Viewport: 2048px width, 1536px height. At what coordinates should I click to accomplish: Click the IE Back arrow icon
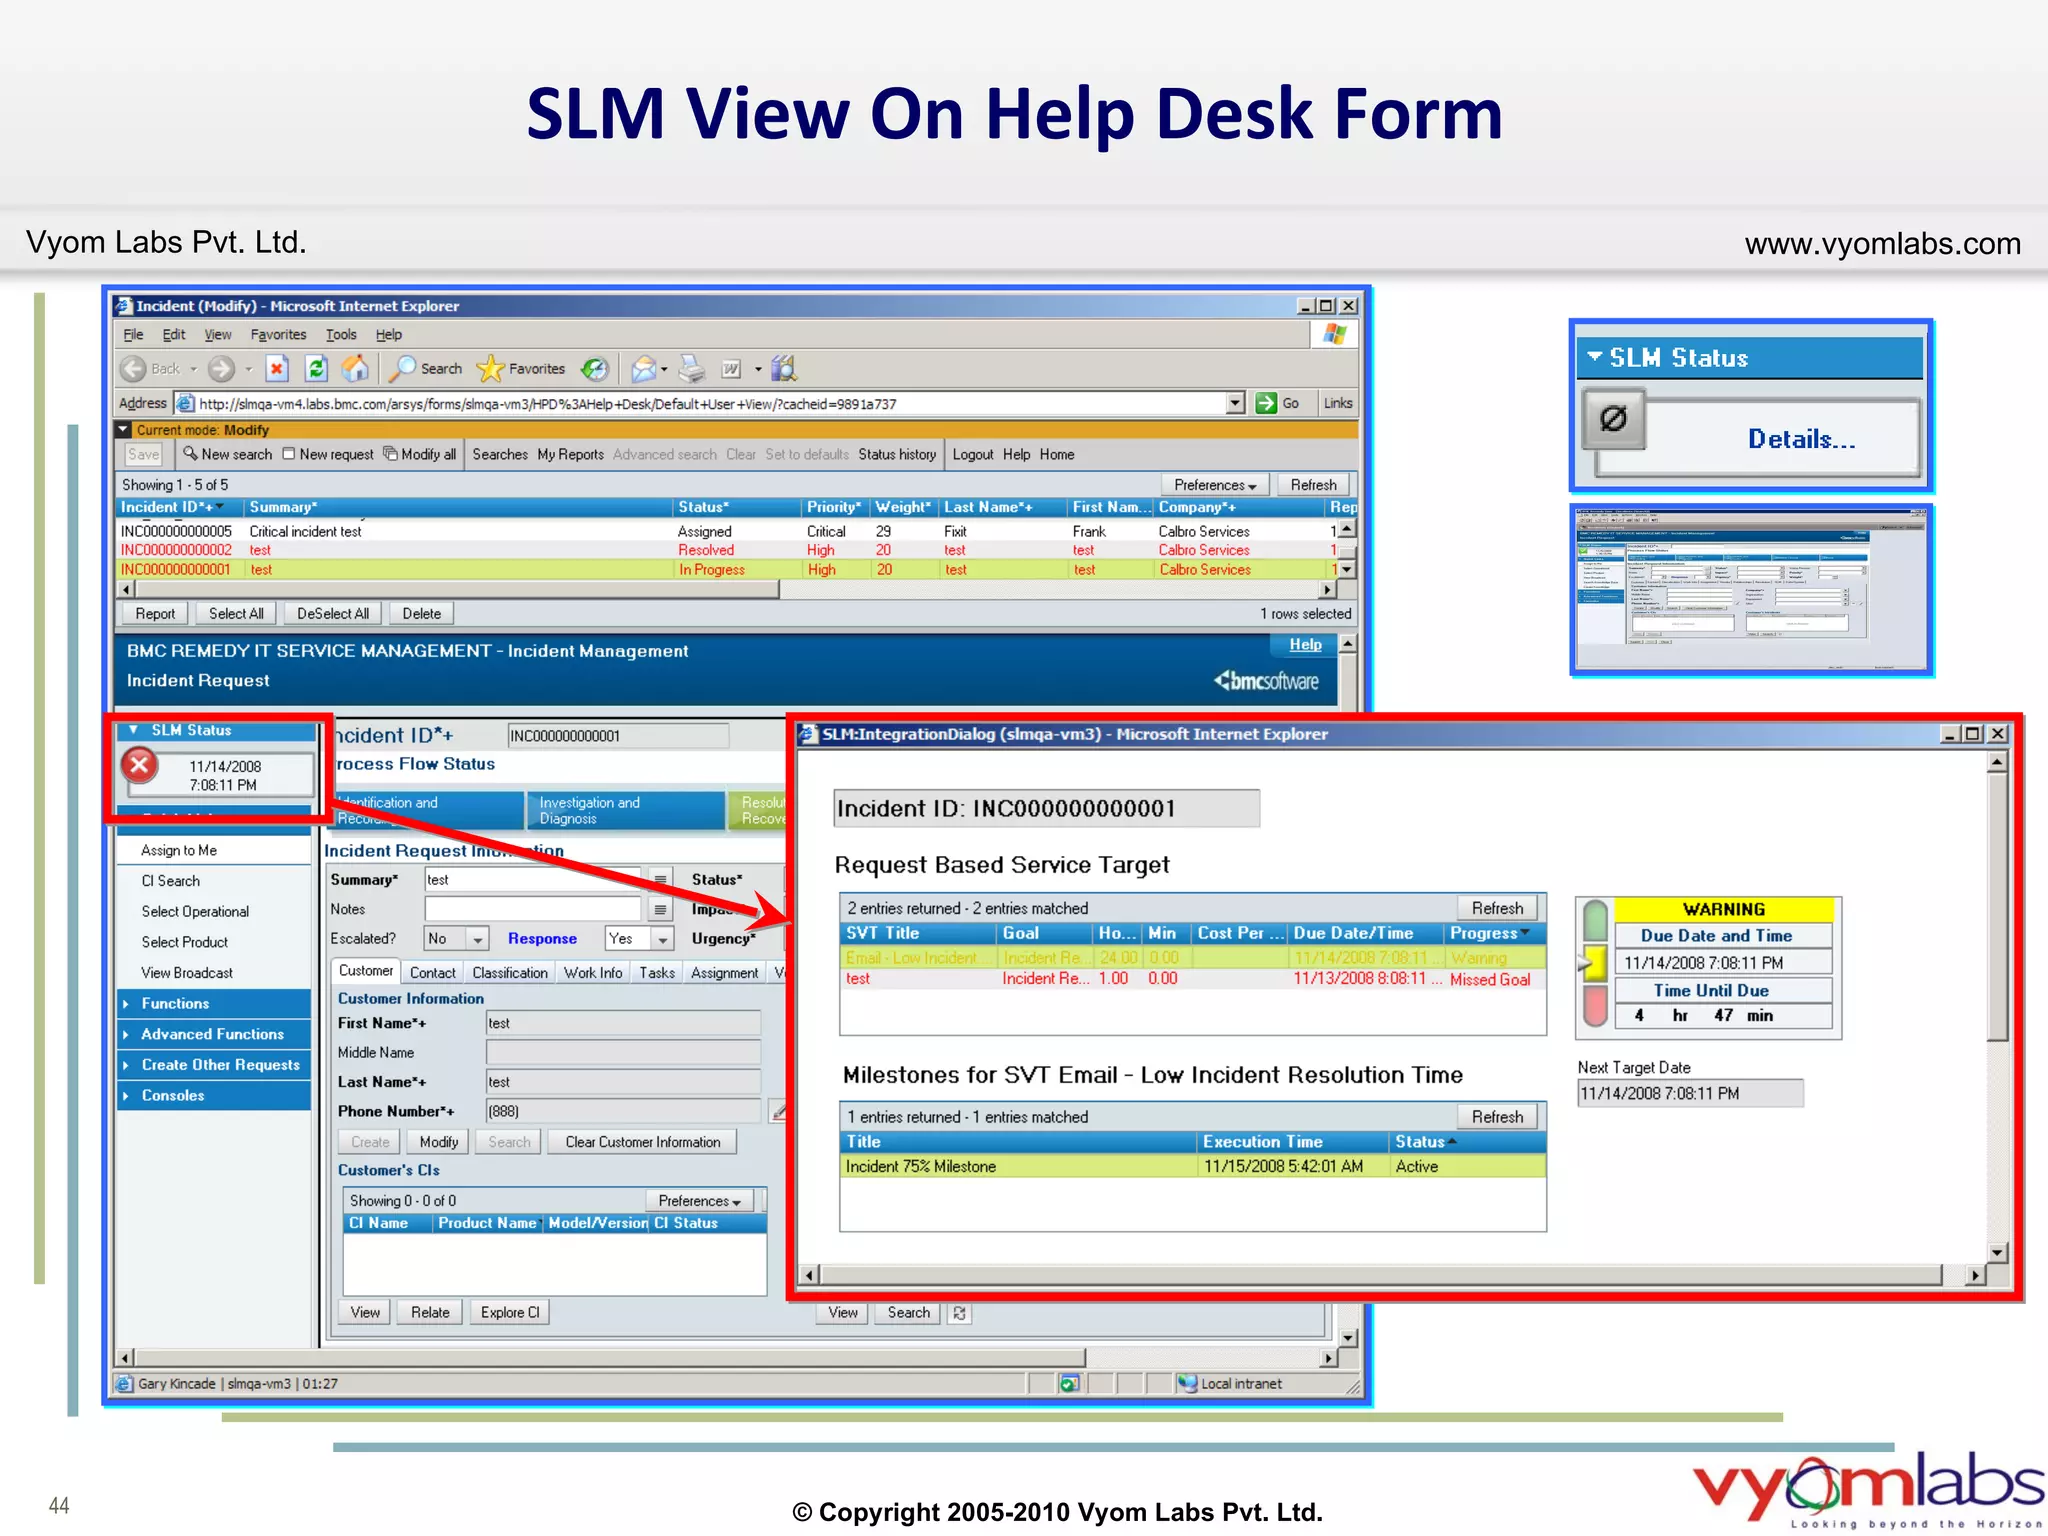tap(133, 369)
